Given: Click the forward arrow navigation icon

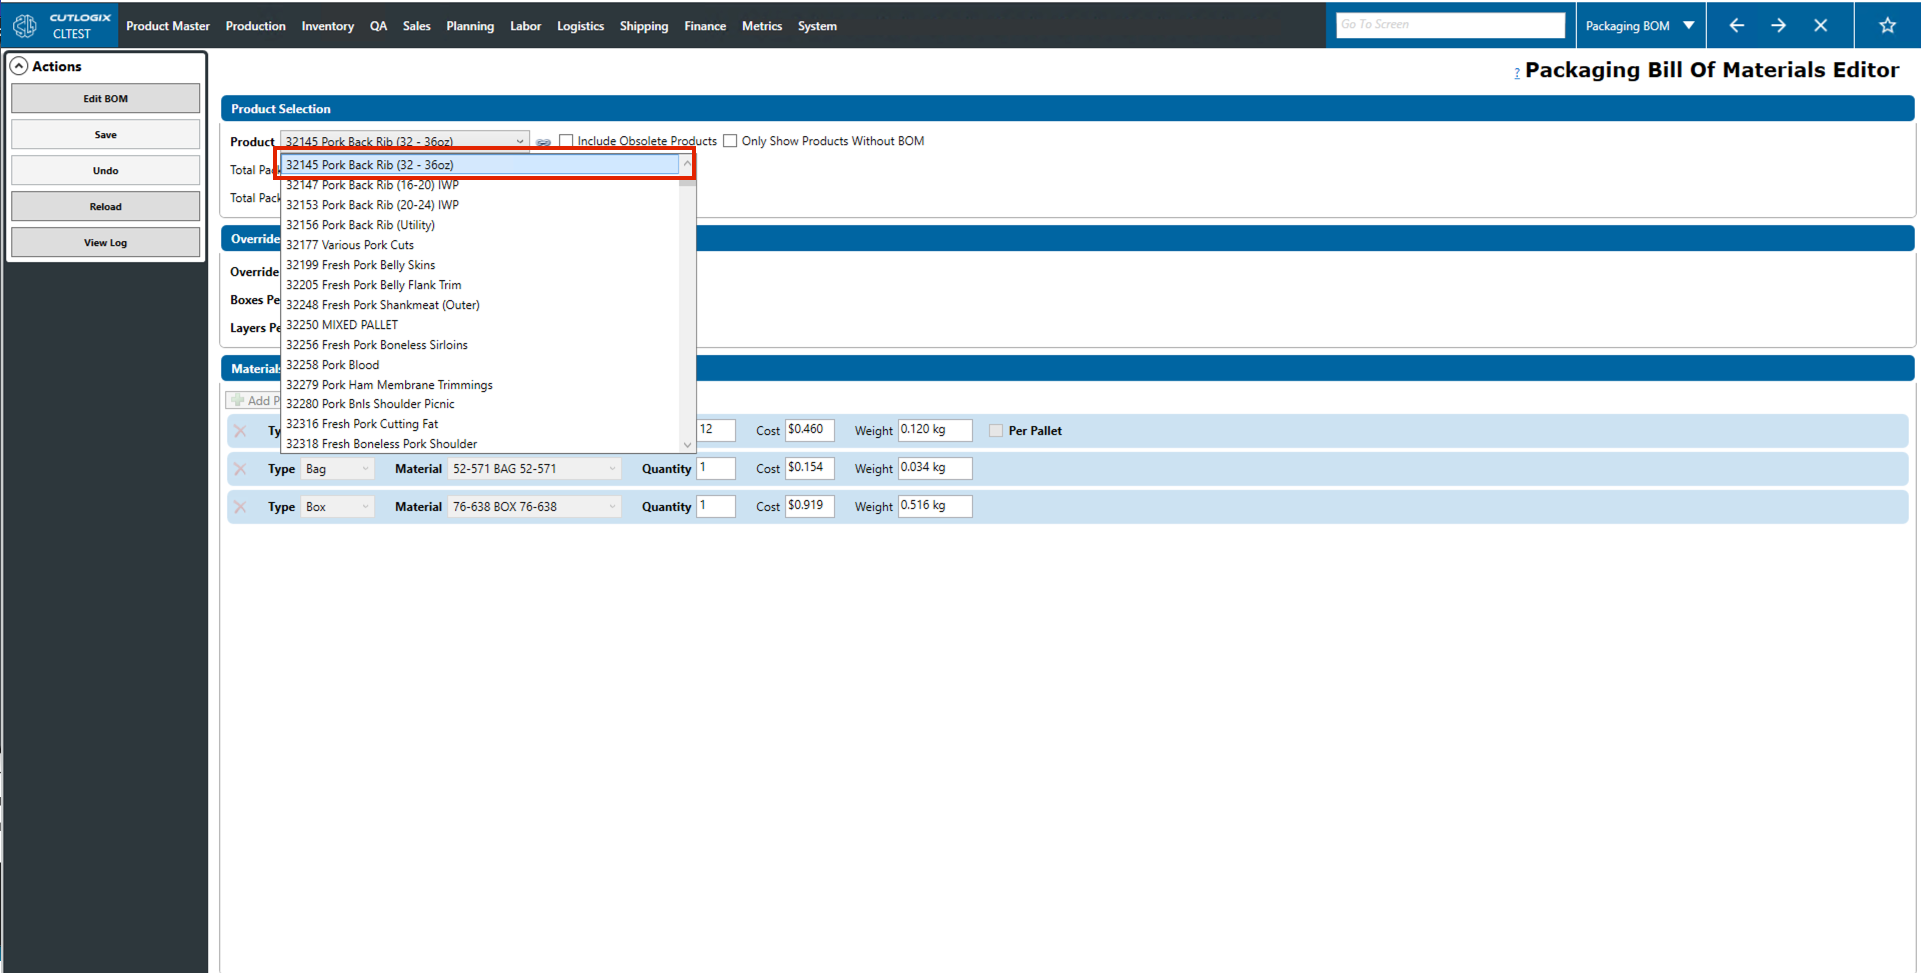Looking at the screenshot, I should click(1778, 26).
